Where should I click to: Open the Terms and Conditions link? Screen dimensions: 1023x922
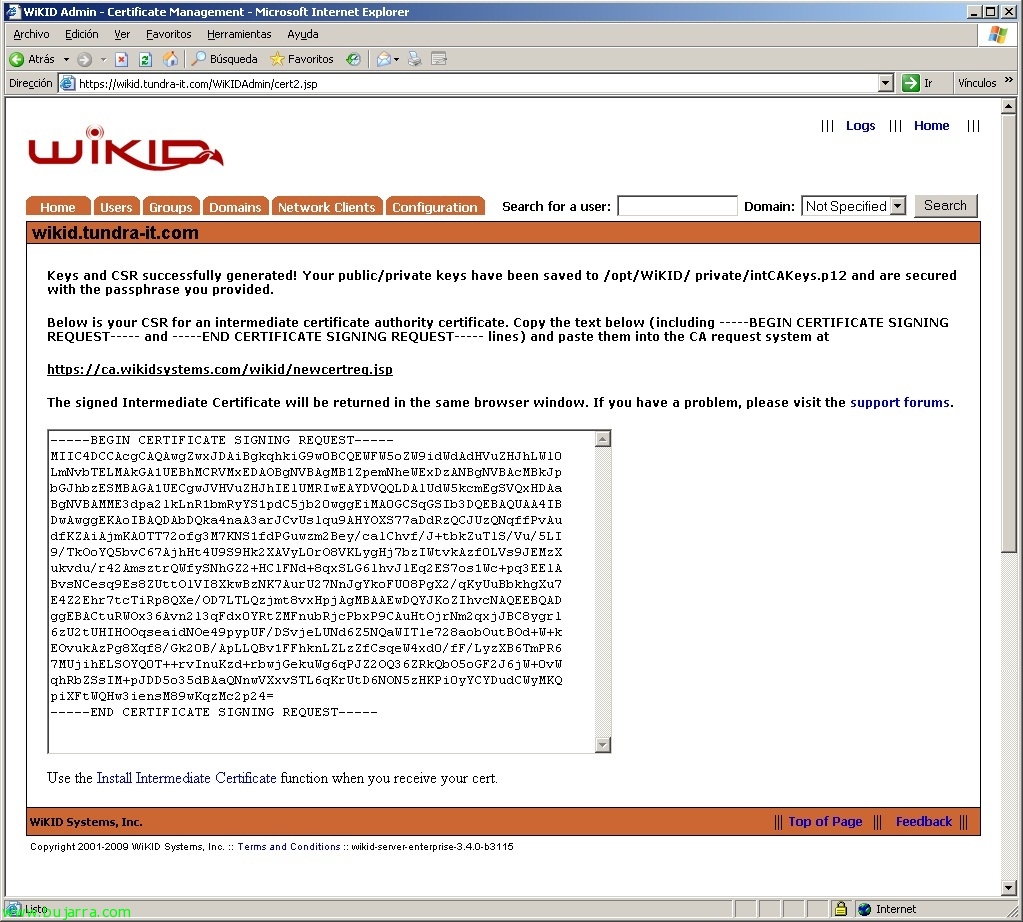pyautogui.click(x=289, y=846)
